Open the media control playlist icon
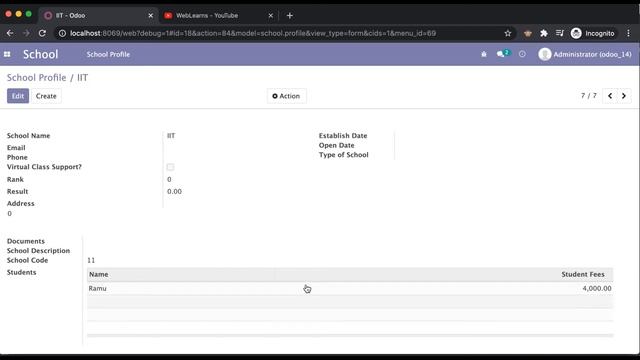640x360 pixels. (560, 33)
